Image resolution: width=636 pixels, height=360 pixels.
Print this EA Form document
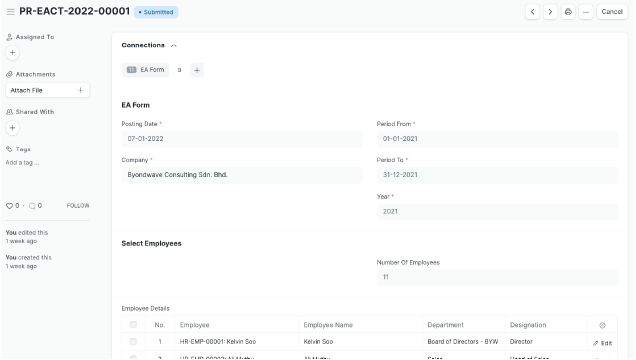[x=568, y=12]
